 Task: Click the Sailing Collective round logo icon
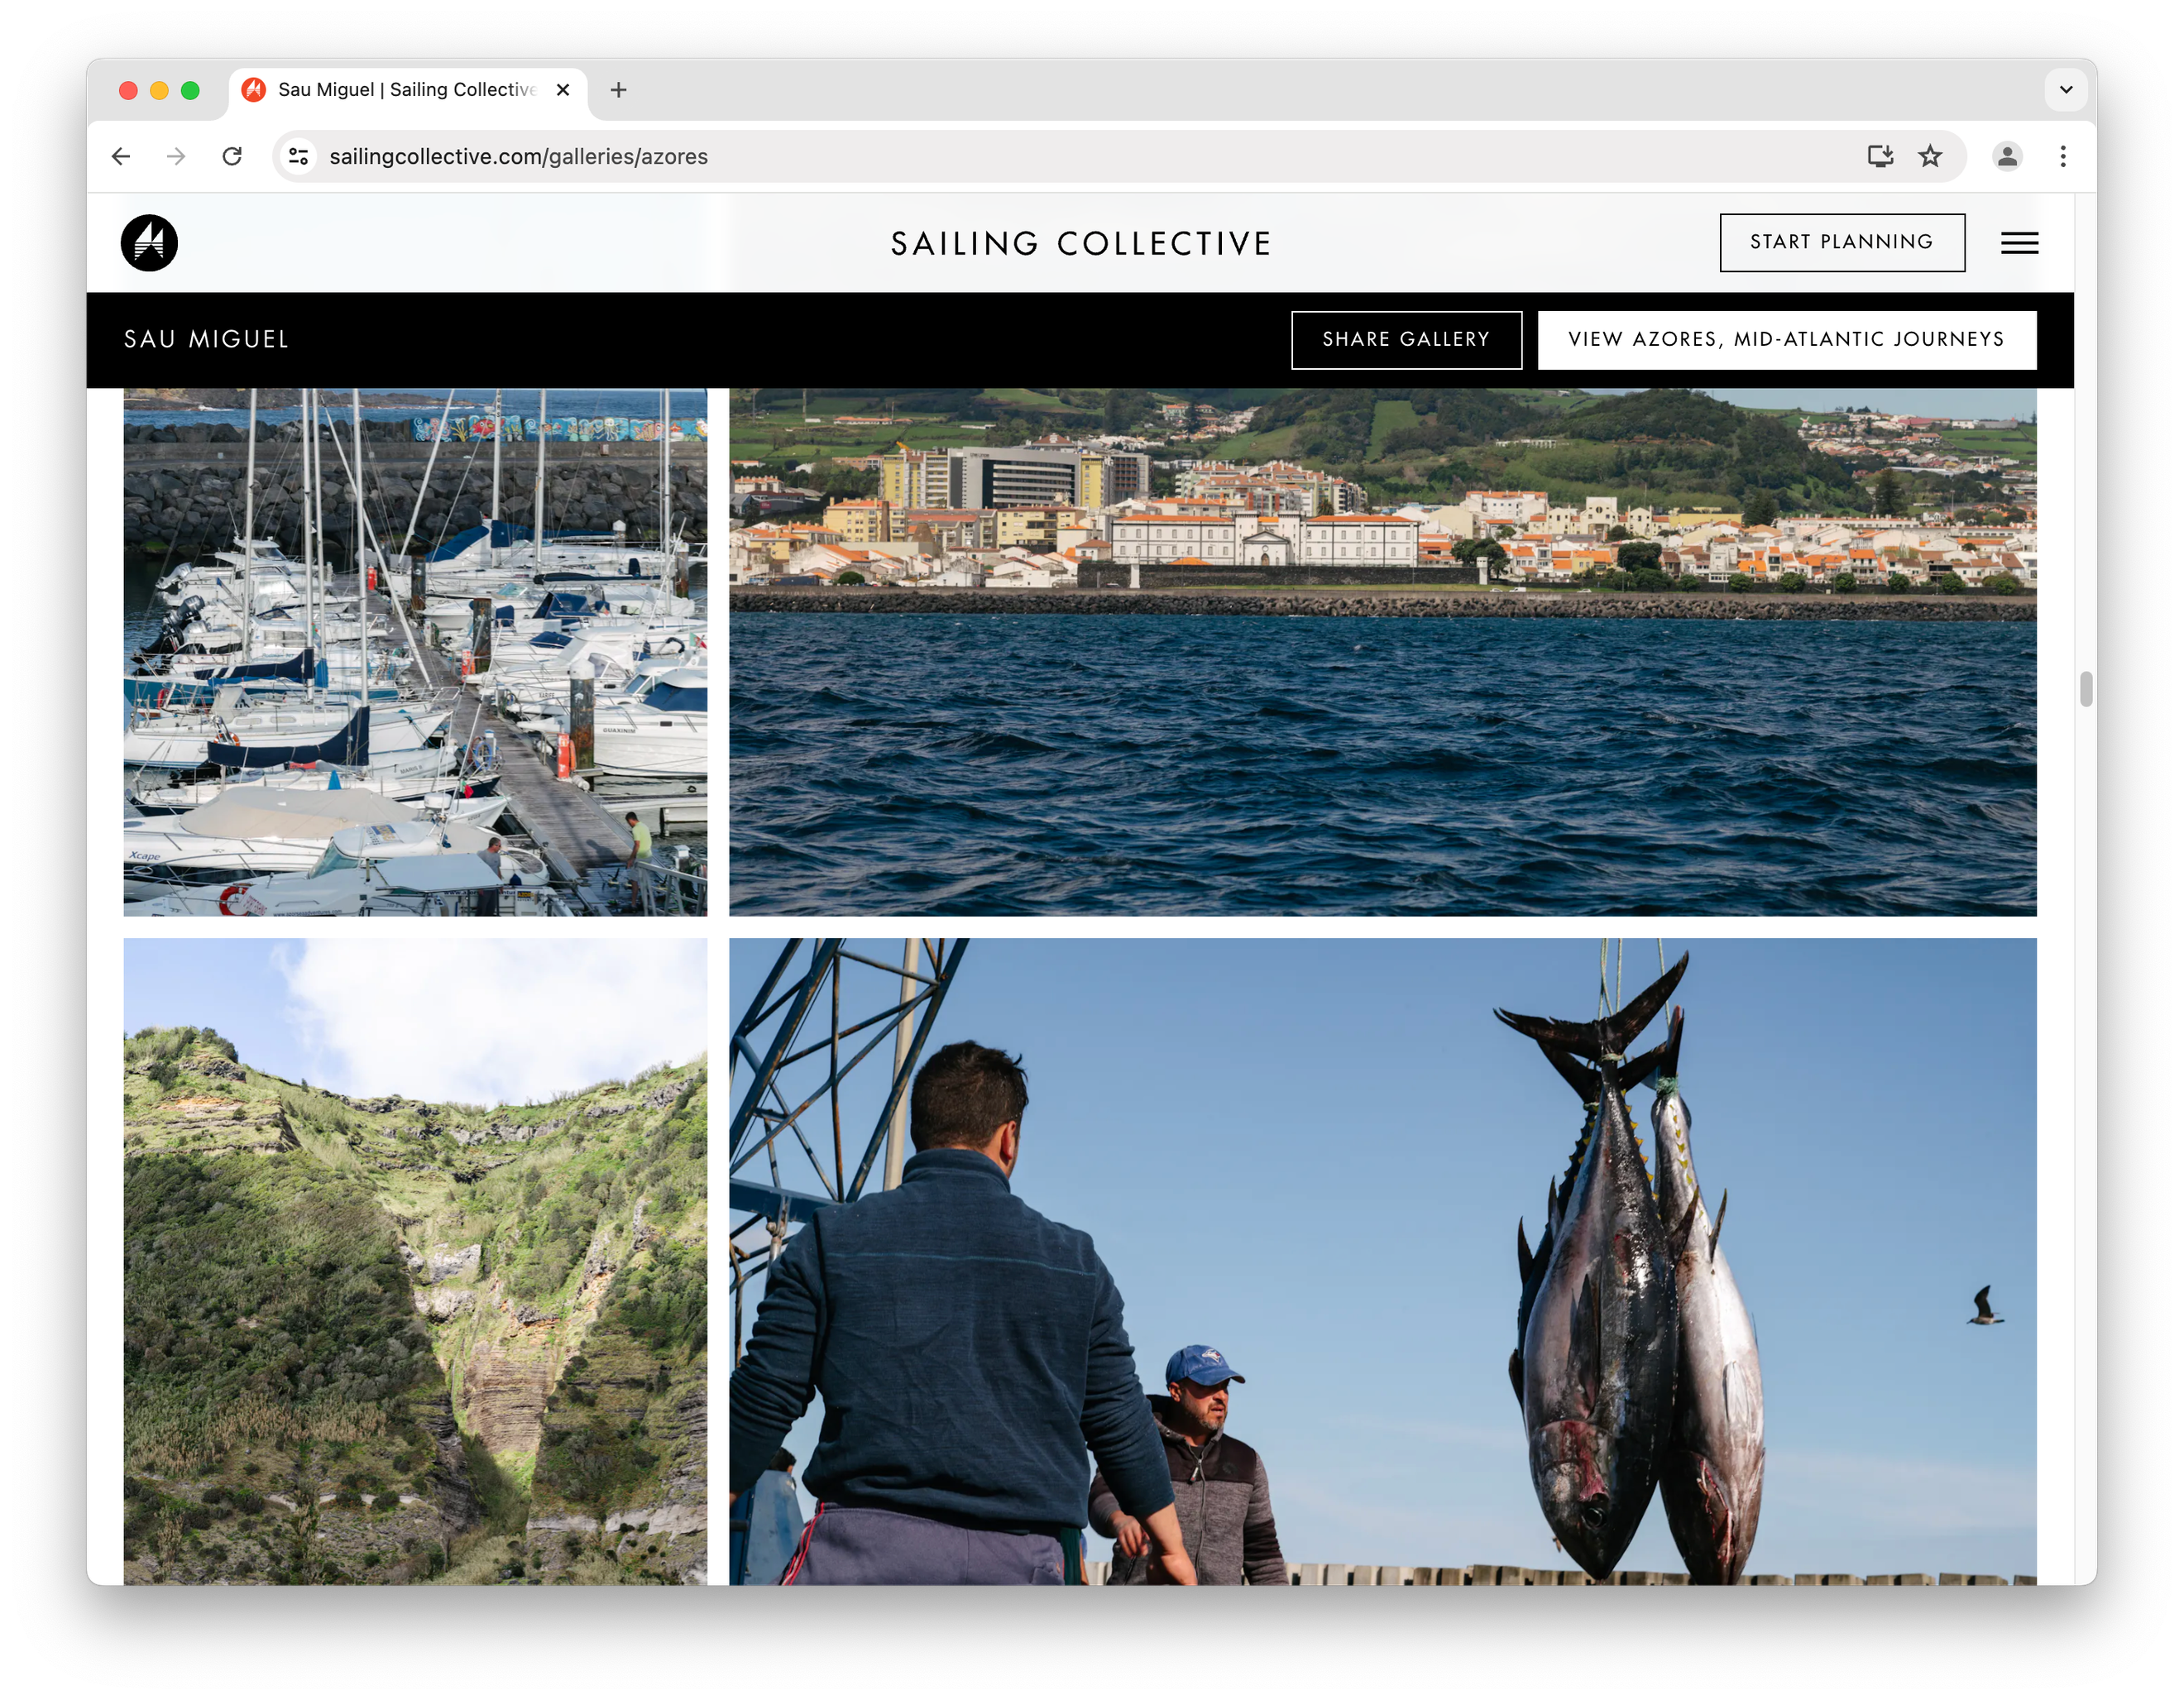(149, 243)
